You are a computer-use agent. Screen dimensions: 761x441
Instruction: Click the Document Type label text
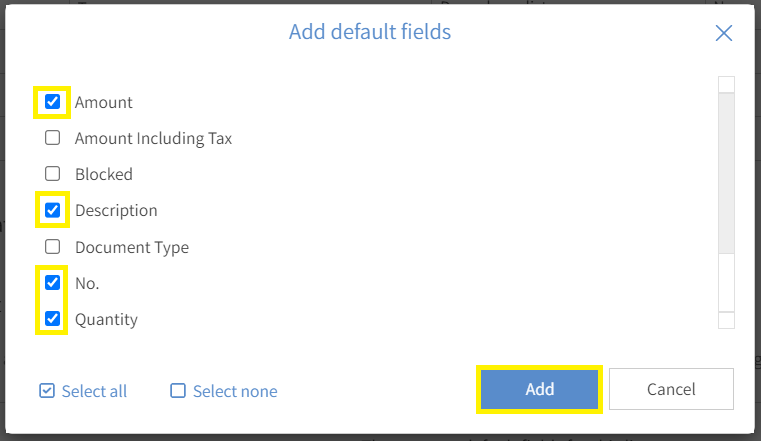(x=132, y=247)
